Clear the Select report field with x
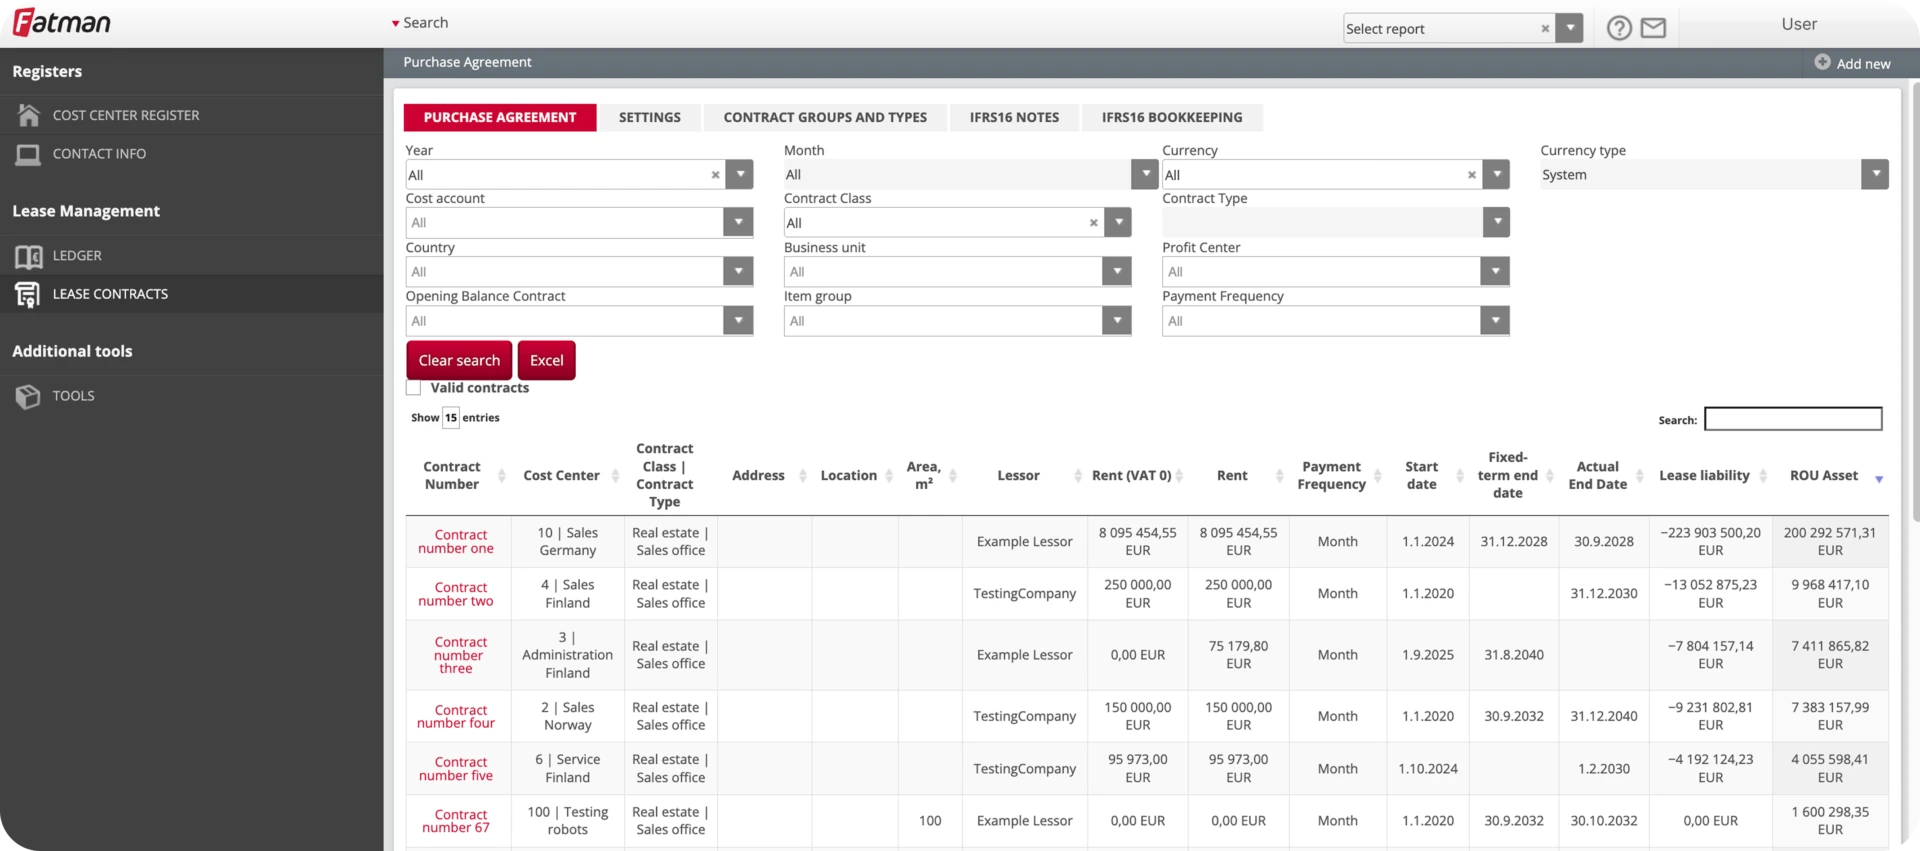This screenshot has height=851, width=1920. coord(1545,29)
